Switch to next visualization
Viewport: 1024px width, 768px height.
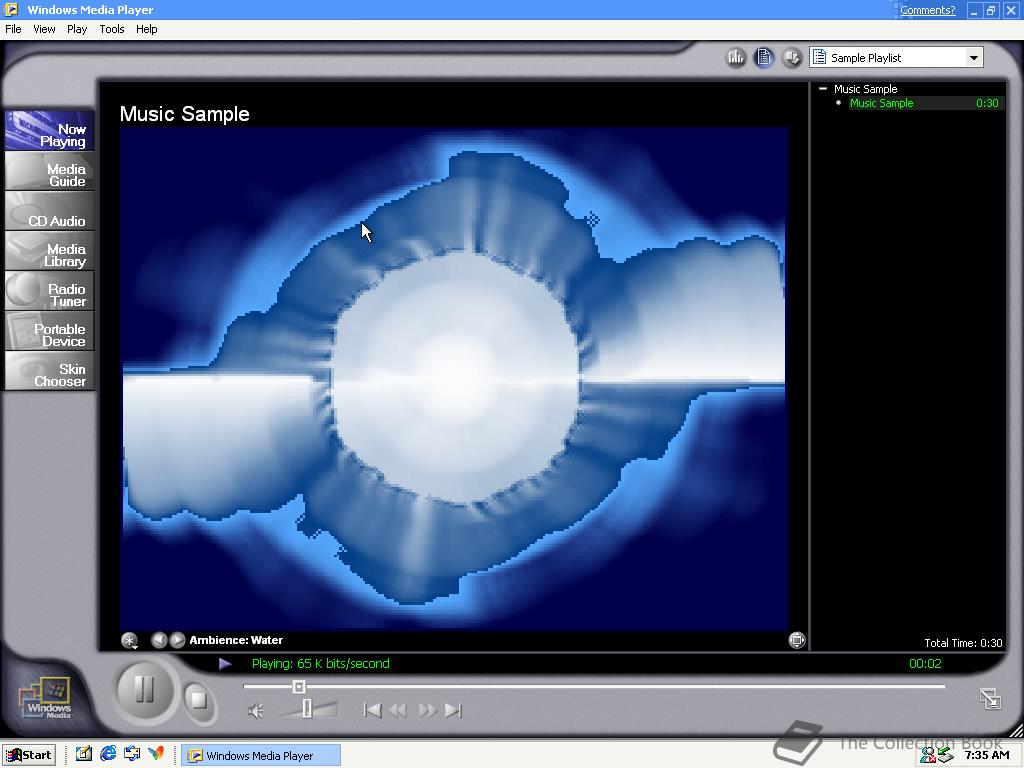coord(177,640)
